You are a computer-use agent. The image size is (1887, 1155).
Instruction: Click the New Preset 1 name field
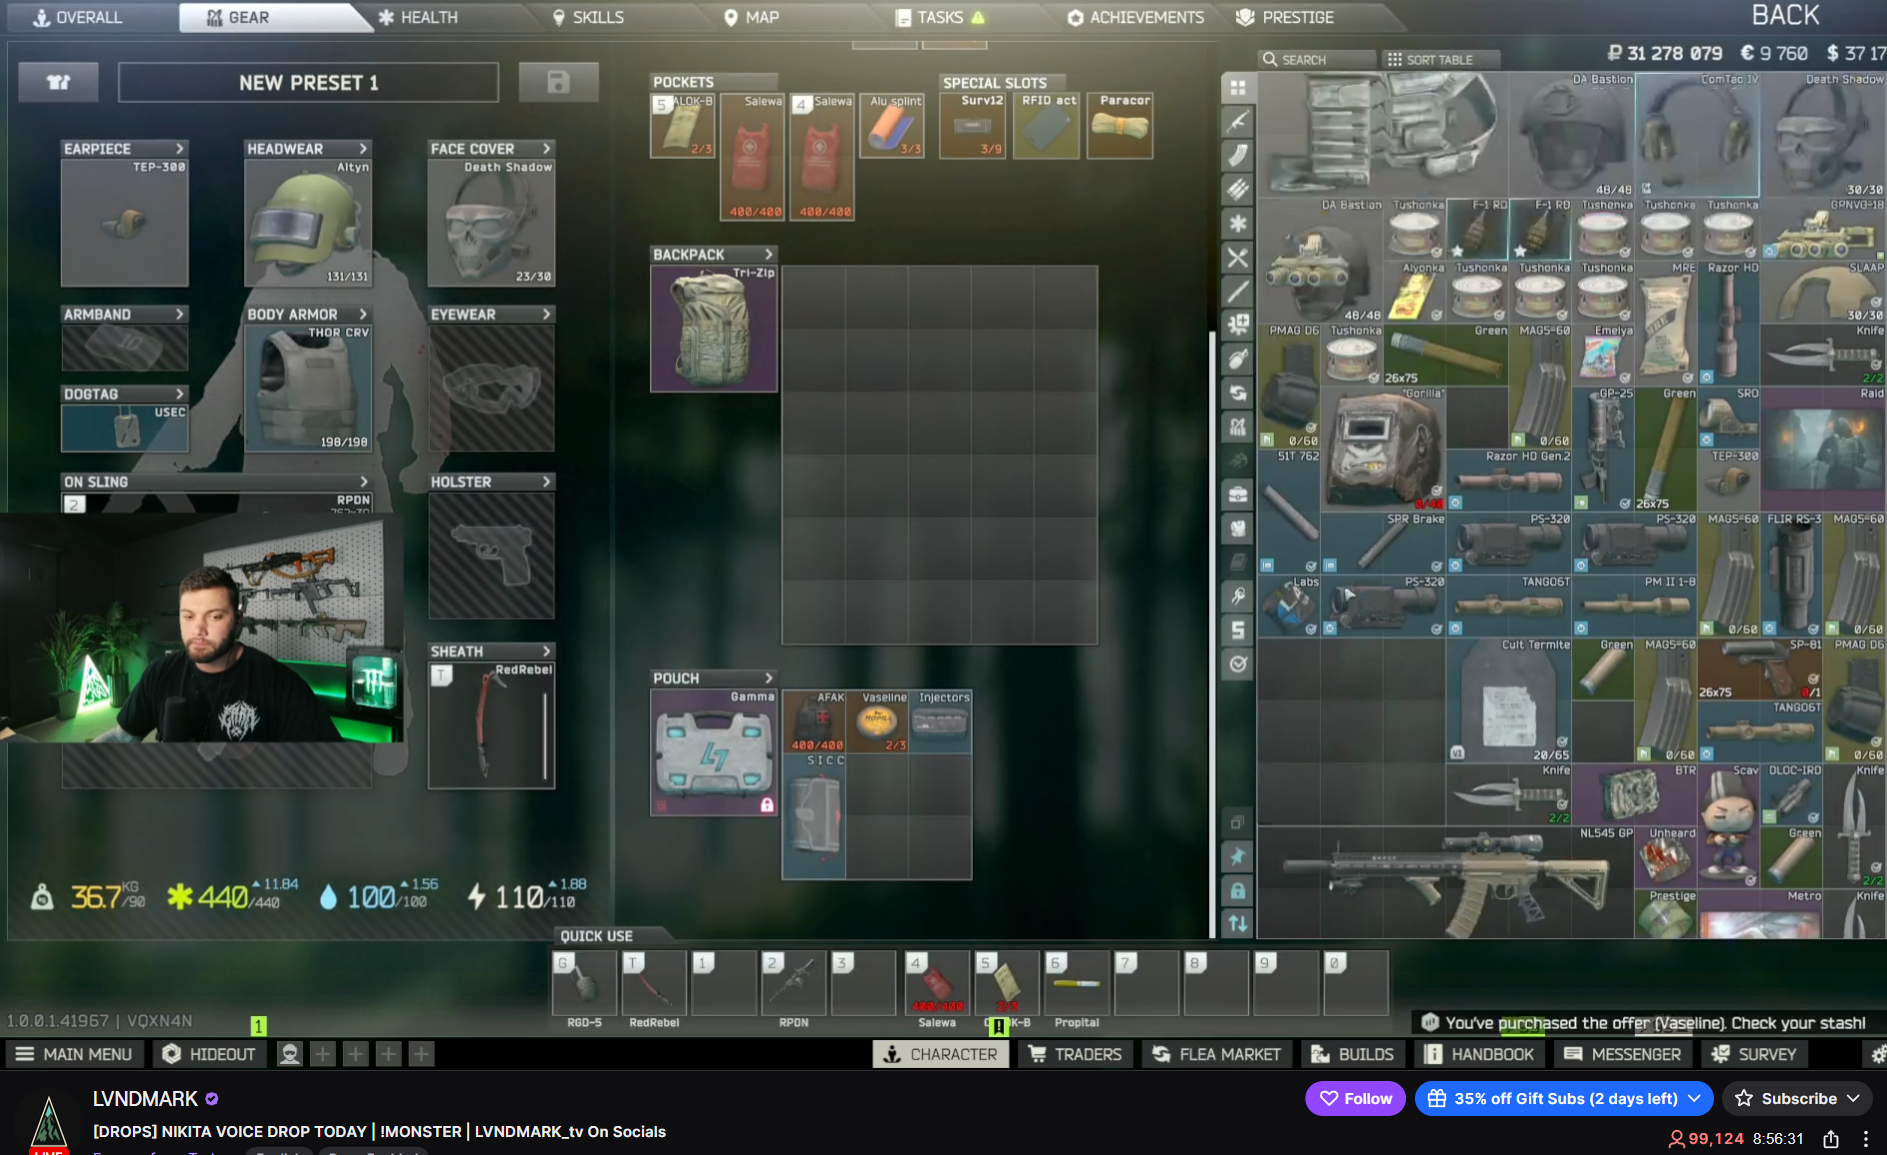click(308, 82)
